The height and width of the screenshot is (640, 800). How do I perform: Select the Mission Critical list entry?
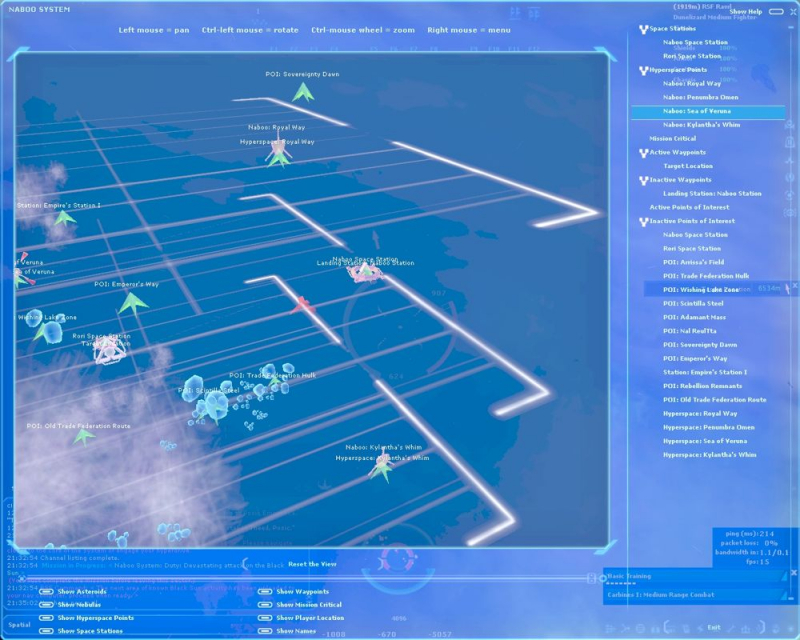pos(672,139)
